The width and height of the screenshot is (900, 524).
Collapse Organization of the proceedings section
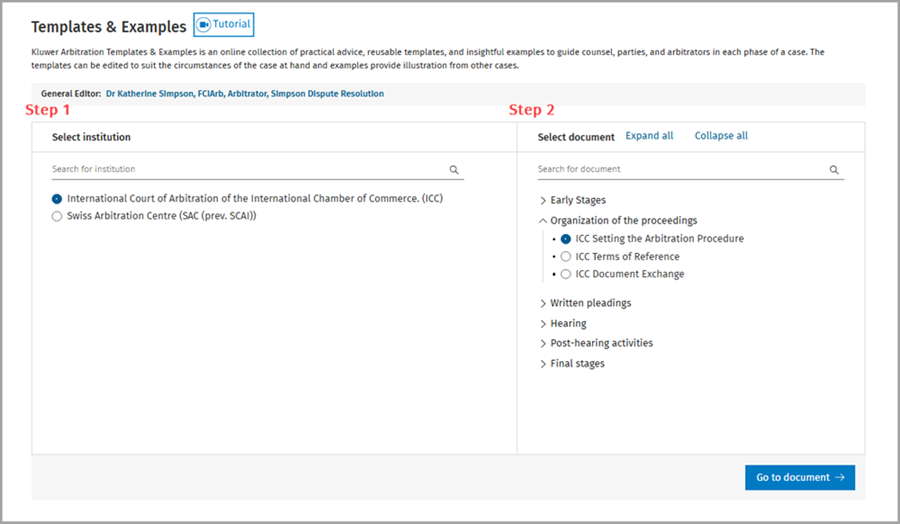(543, 220)
